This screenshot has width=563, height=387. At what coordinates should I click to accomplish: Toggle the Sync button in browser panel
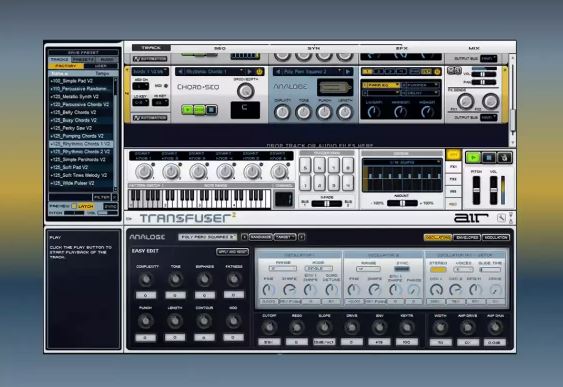pyautogui.click(x=110, y=206)
